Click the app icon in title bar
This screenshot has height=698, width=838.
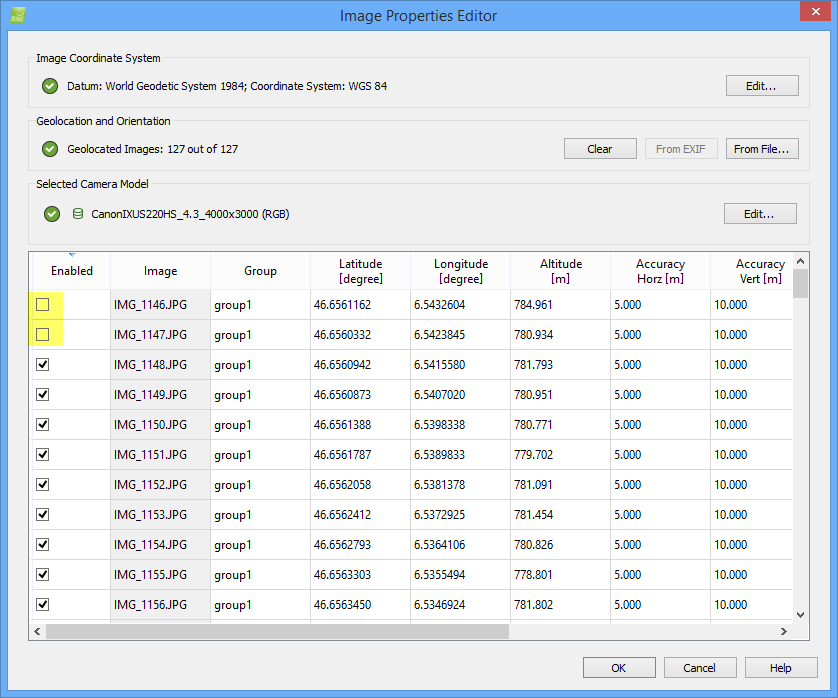[x=17, y=15]
